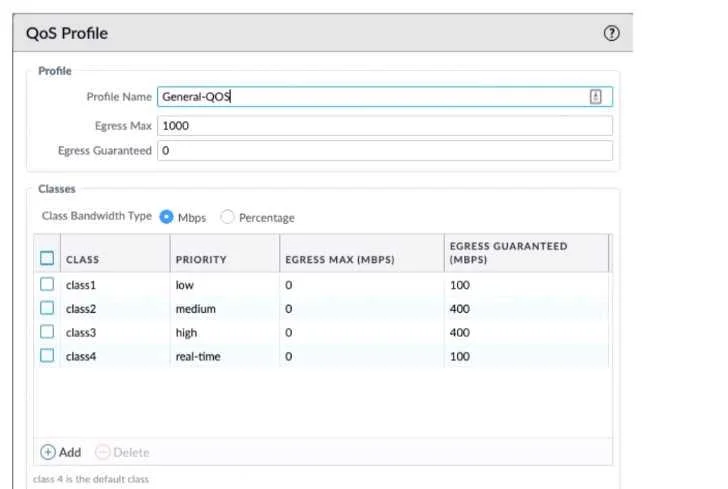Select the Percentage bandwidth type radio
Image resolution: width=728 pixels, height=489 pixels.
(x=227, y=217)
